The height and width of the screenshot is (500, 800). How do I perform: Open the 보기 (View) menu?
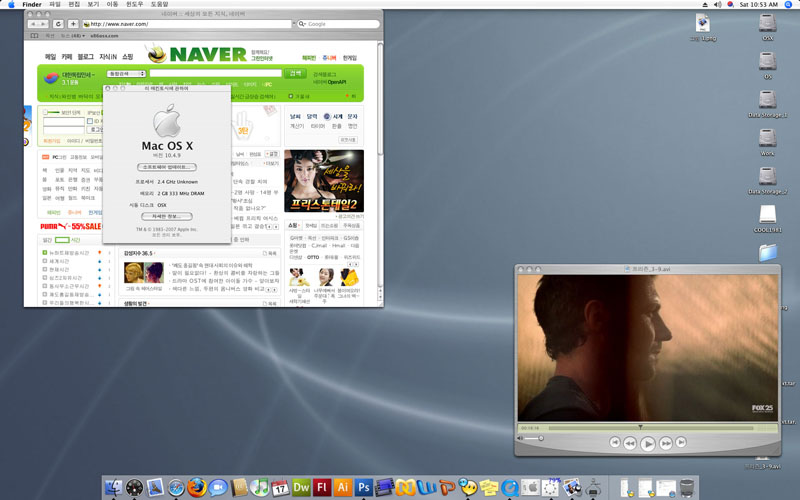pos(93,4)
